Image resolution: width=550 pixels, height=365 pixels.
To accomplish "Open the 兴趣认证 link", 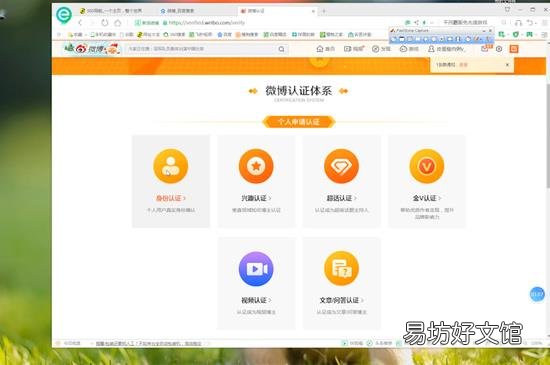I will point(256,198).
